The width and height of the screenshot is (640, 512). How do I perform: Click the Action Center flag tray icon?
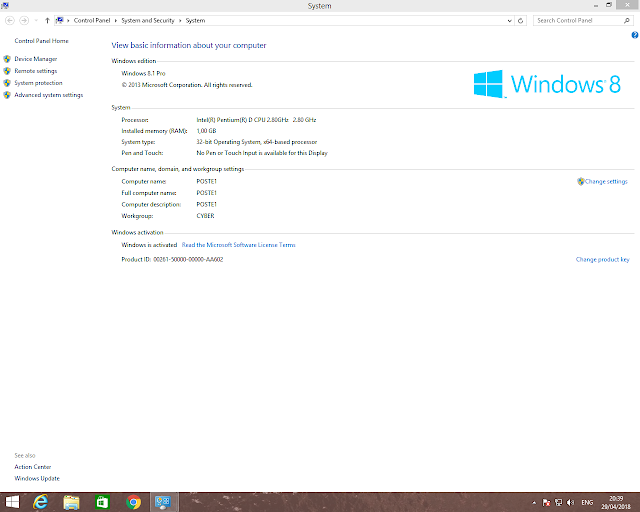546,503
